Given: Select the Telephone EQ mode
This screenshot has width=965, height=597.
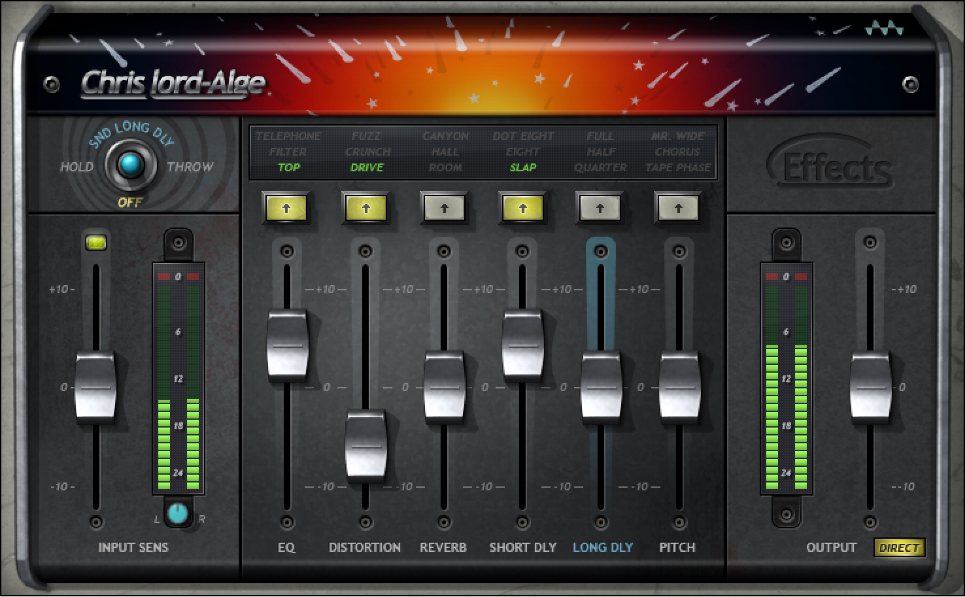Looking at the screenshot, I should [x=288, y=136].
